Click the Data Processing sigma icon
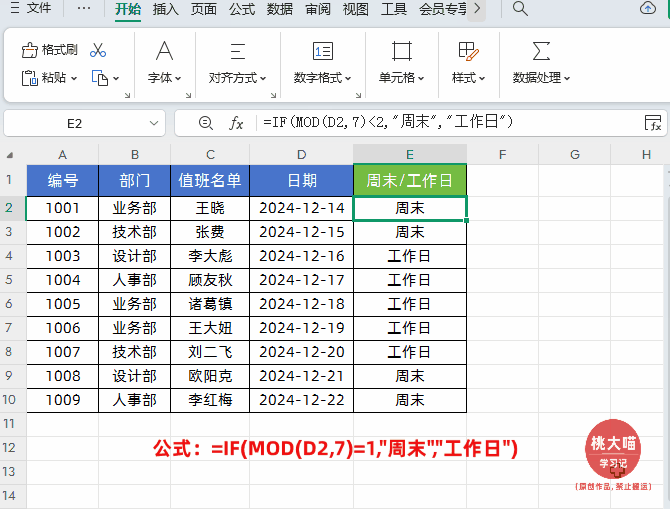 click(541, 51)
